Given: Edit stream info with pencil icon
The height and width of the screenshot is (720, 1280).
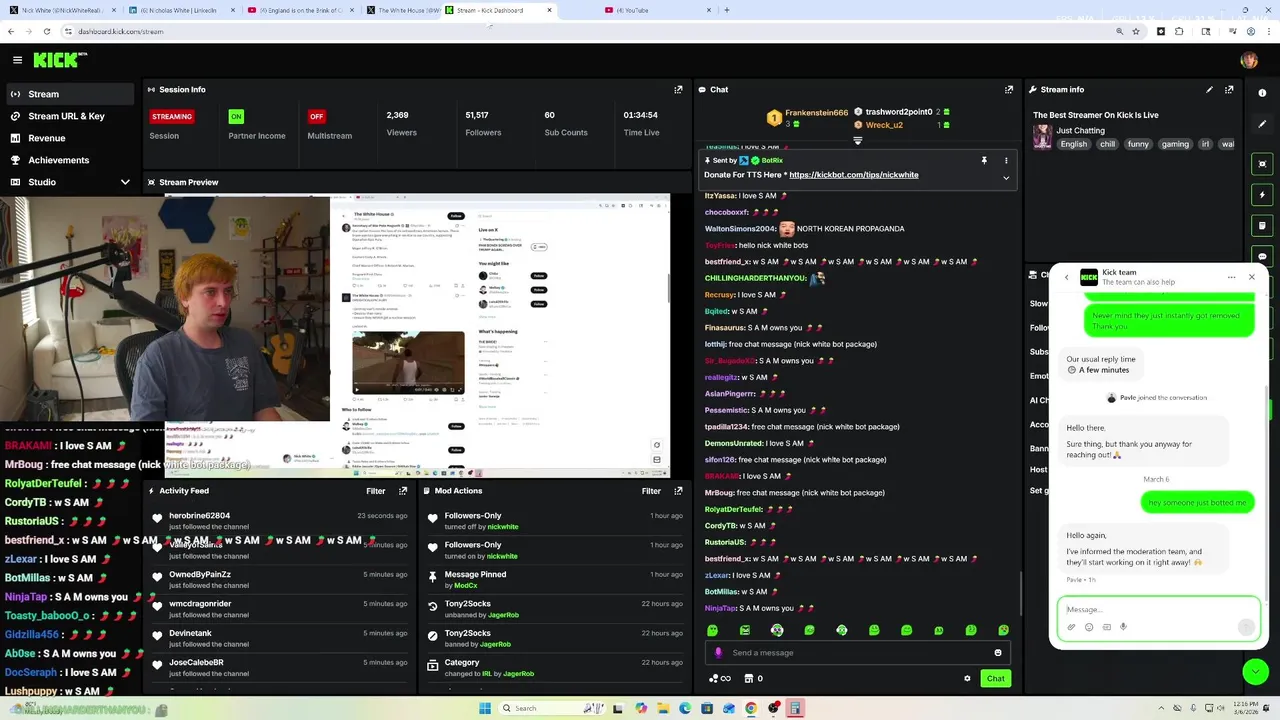Looking at the screenshot, I should pos(1209,89).
